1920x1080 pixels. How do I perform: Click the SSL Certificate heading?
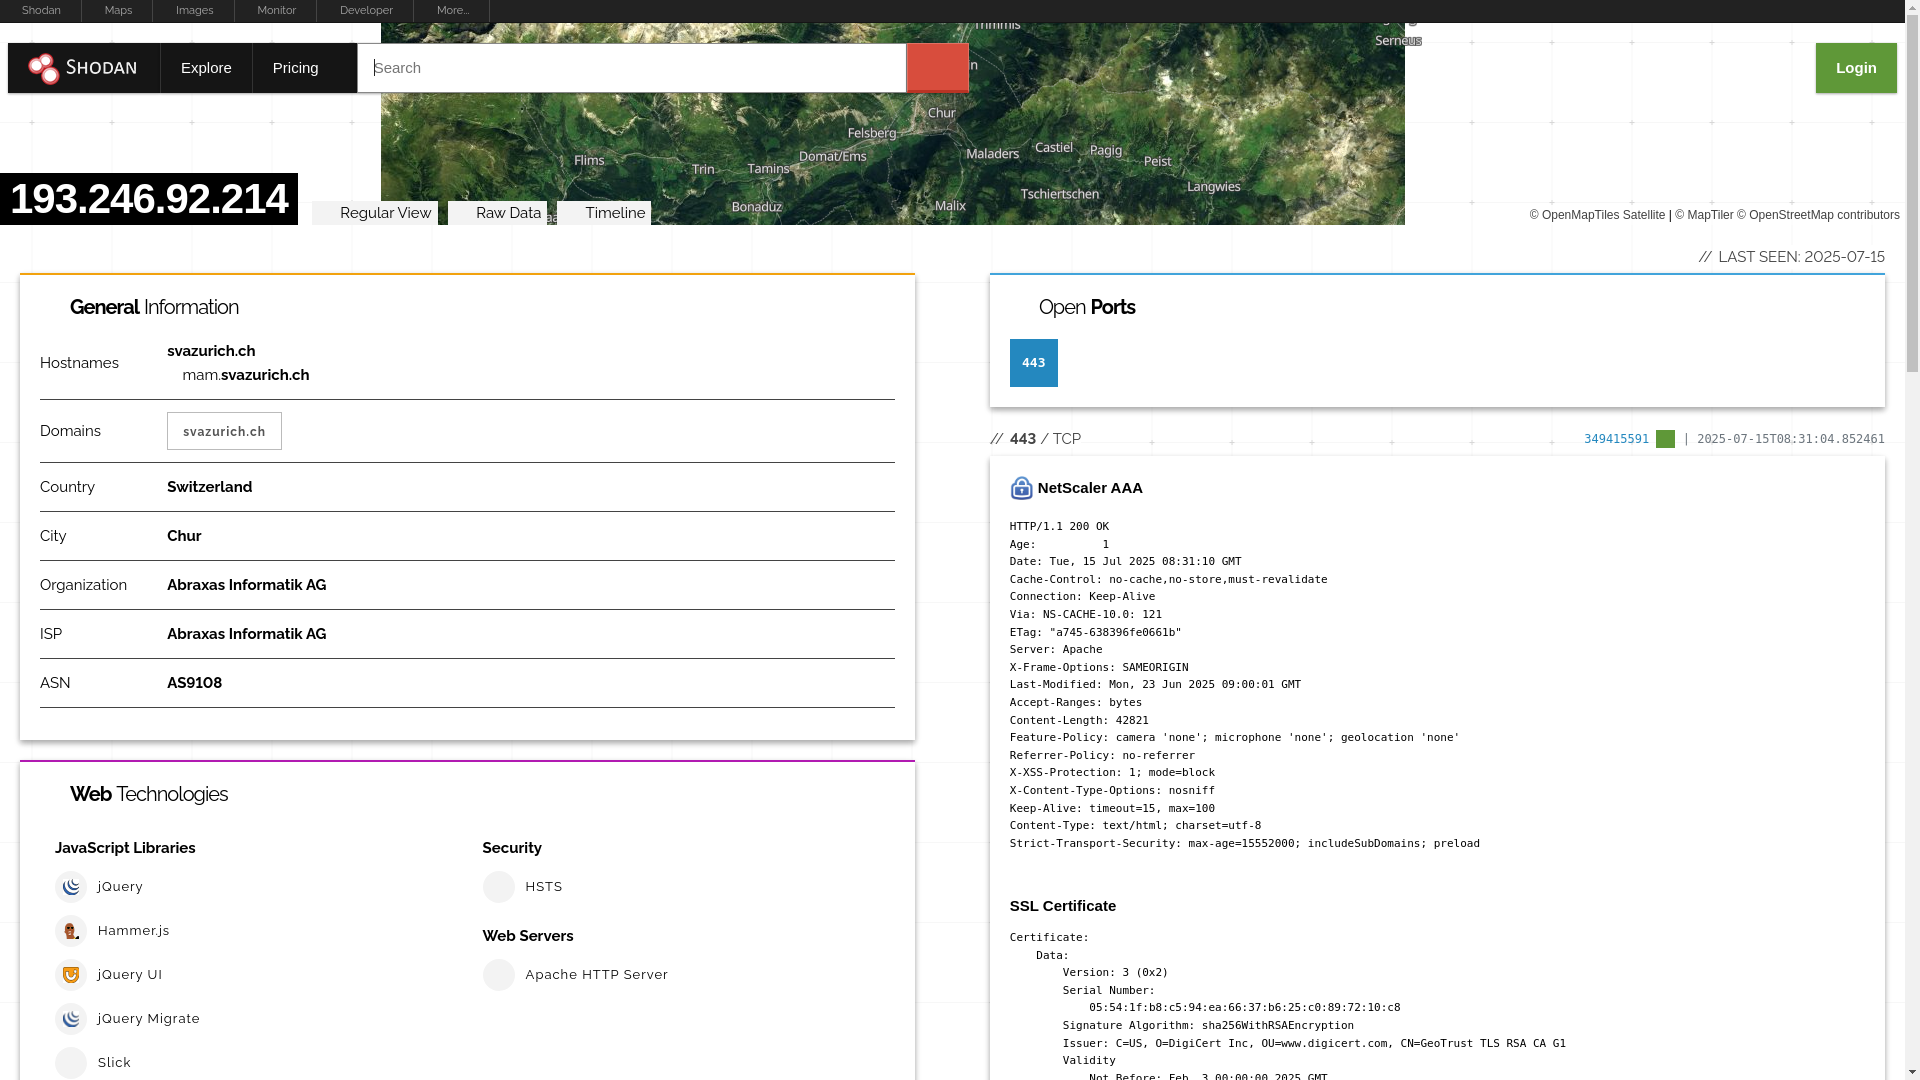[1063, 906]
